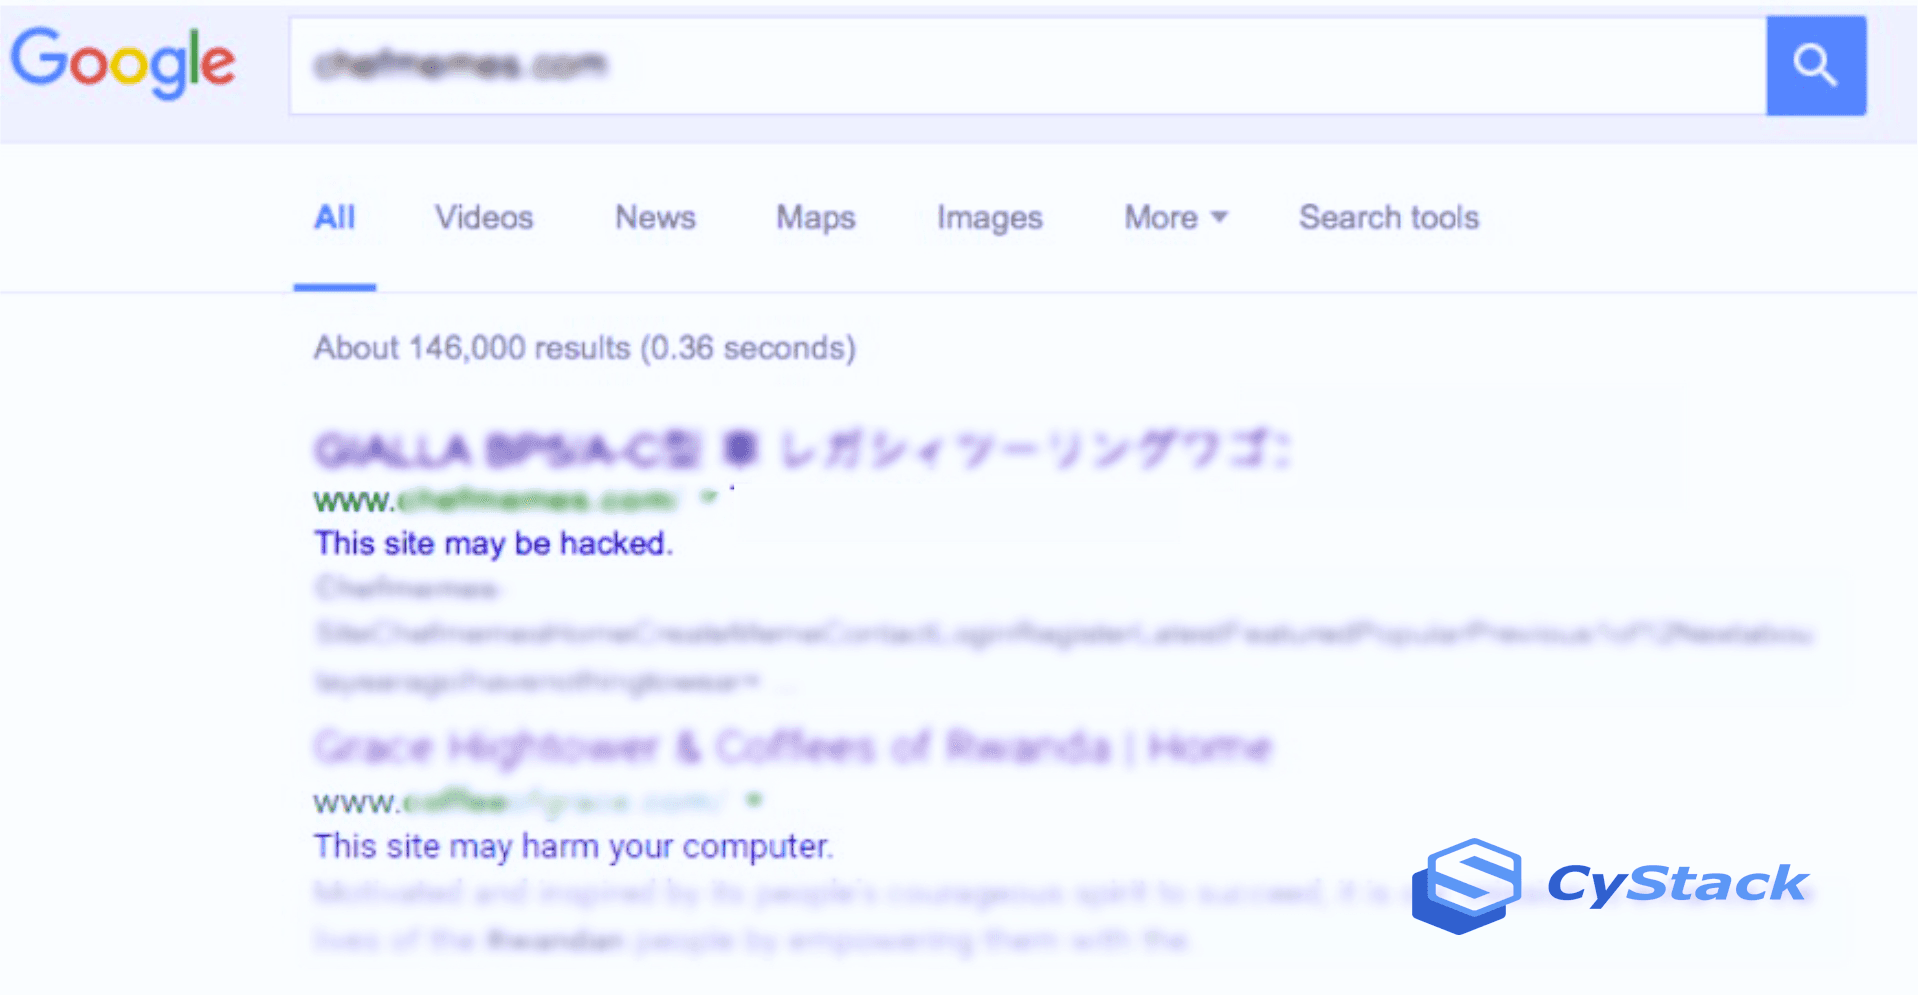The image size is (1918, 995).
Task: Expand the second result's URL dropdown arrow
Action: [x=755, y=799]
